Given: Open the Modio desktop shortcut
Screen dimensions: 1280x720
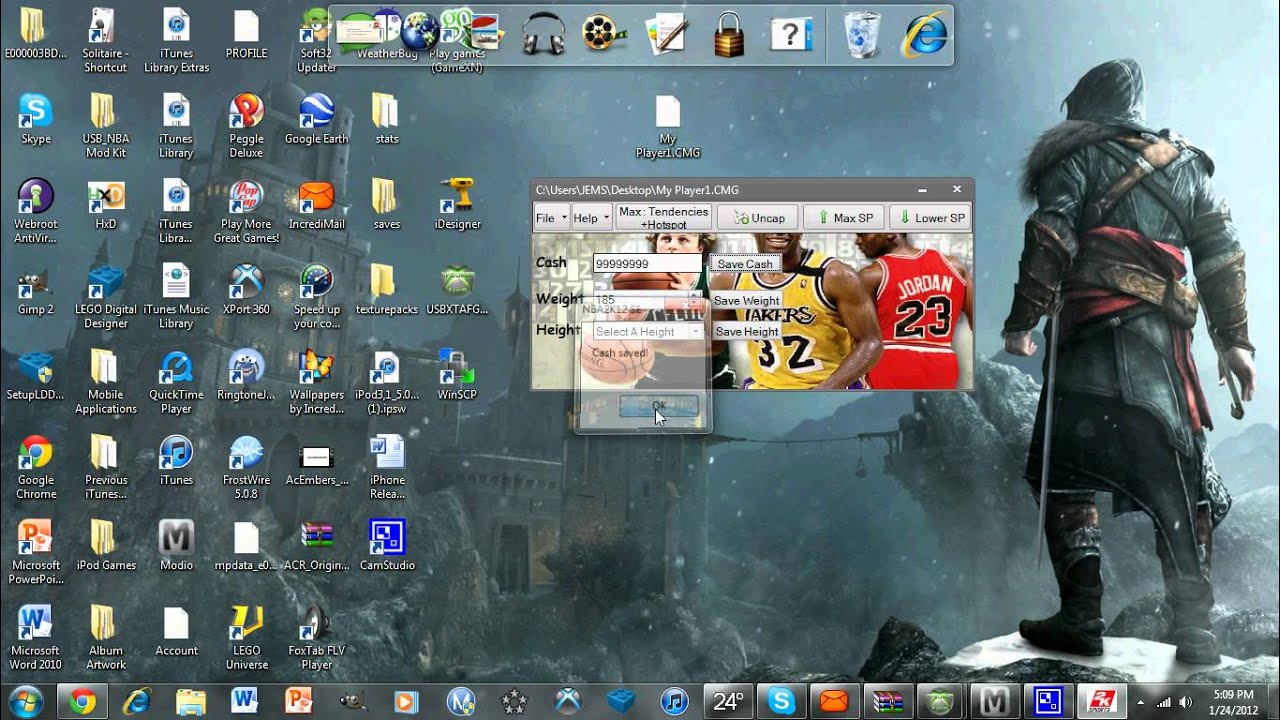Looking at the screenshot, I should click(176, 545).
